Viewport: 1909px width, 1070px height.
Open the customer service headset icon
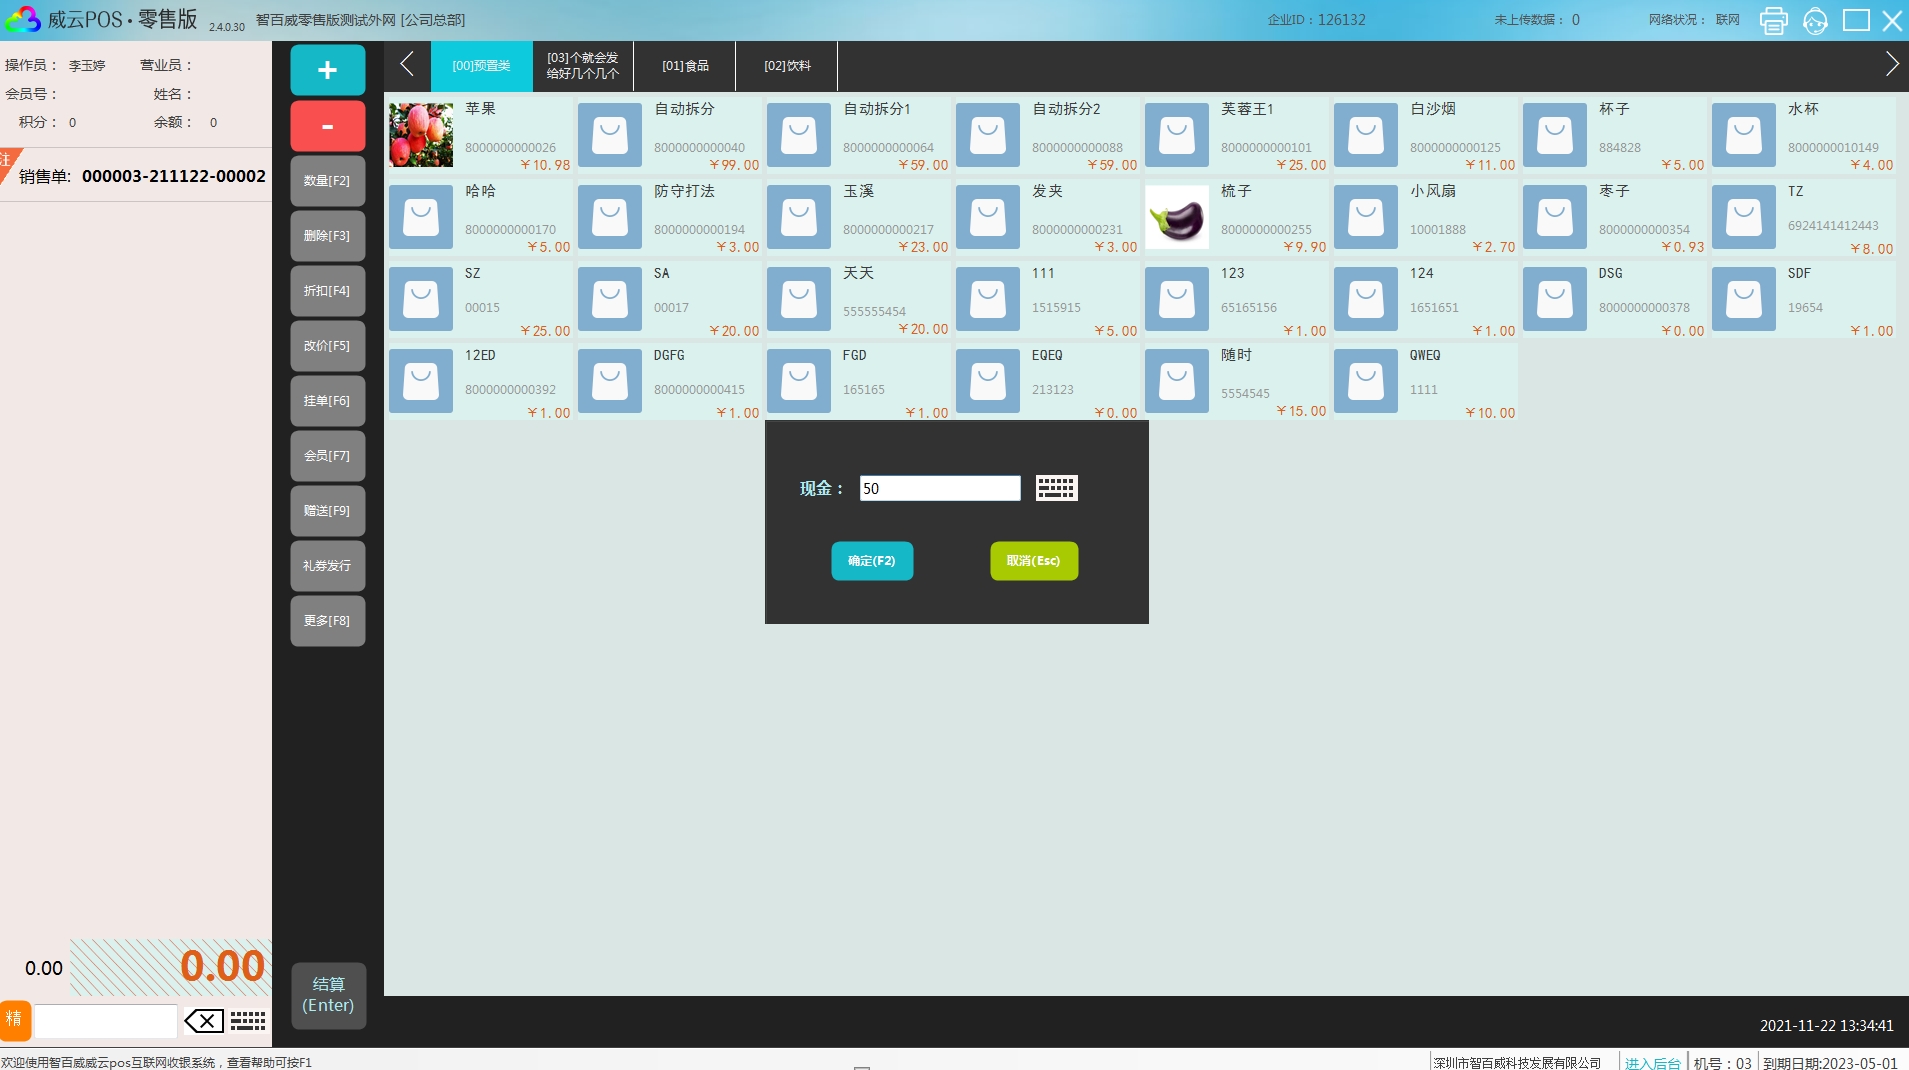pyautogui.click(x=1815, y=20)
